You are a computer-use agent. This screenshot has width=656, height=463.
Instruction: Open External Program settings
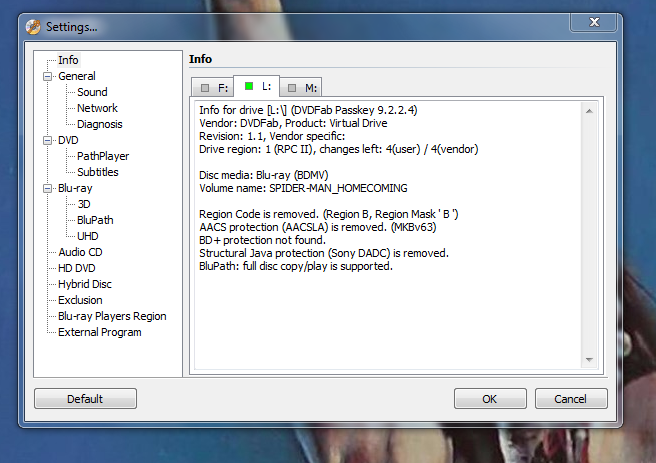pyautogui.click(x=100, y=332)
